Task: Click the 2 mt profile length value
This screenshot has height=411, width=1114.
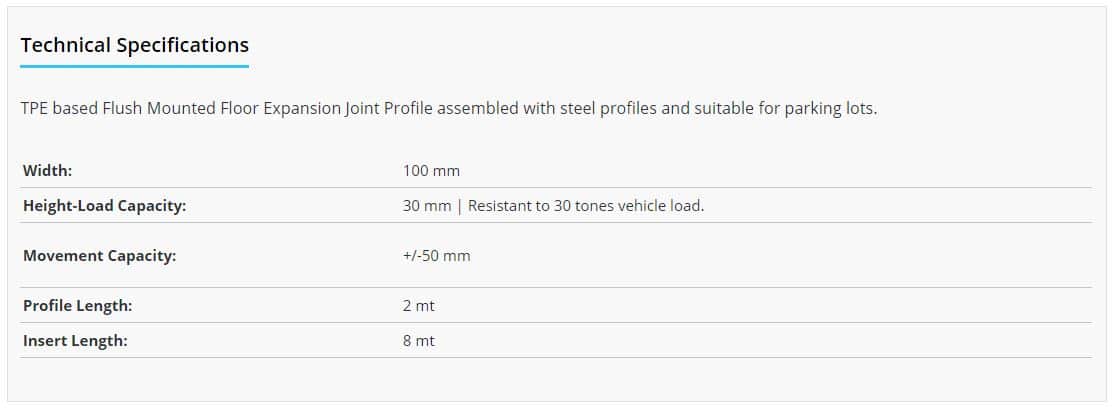Action: click(x=418, y=306)
